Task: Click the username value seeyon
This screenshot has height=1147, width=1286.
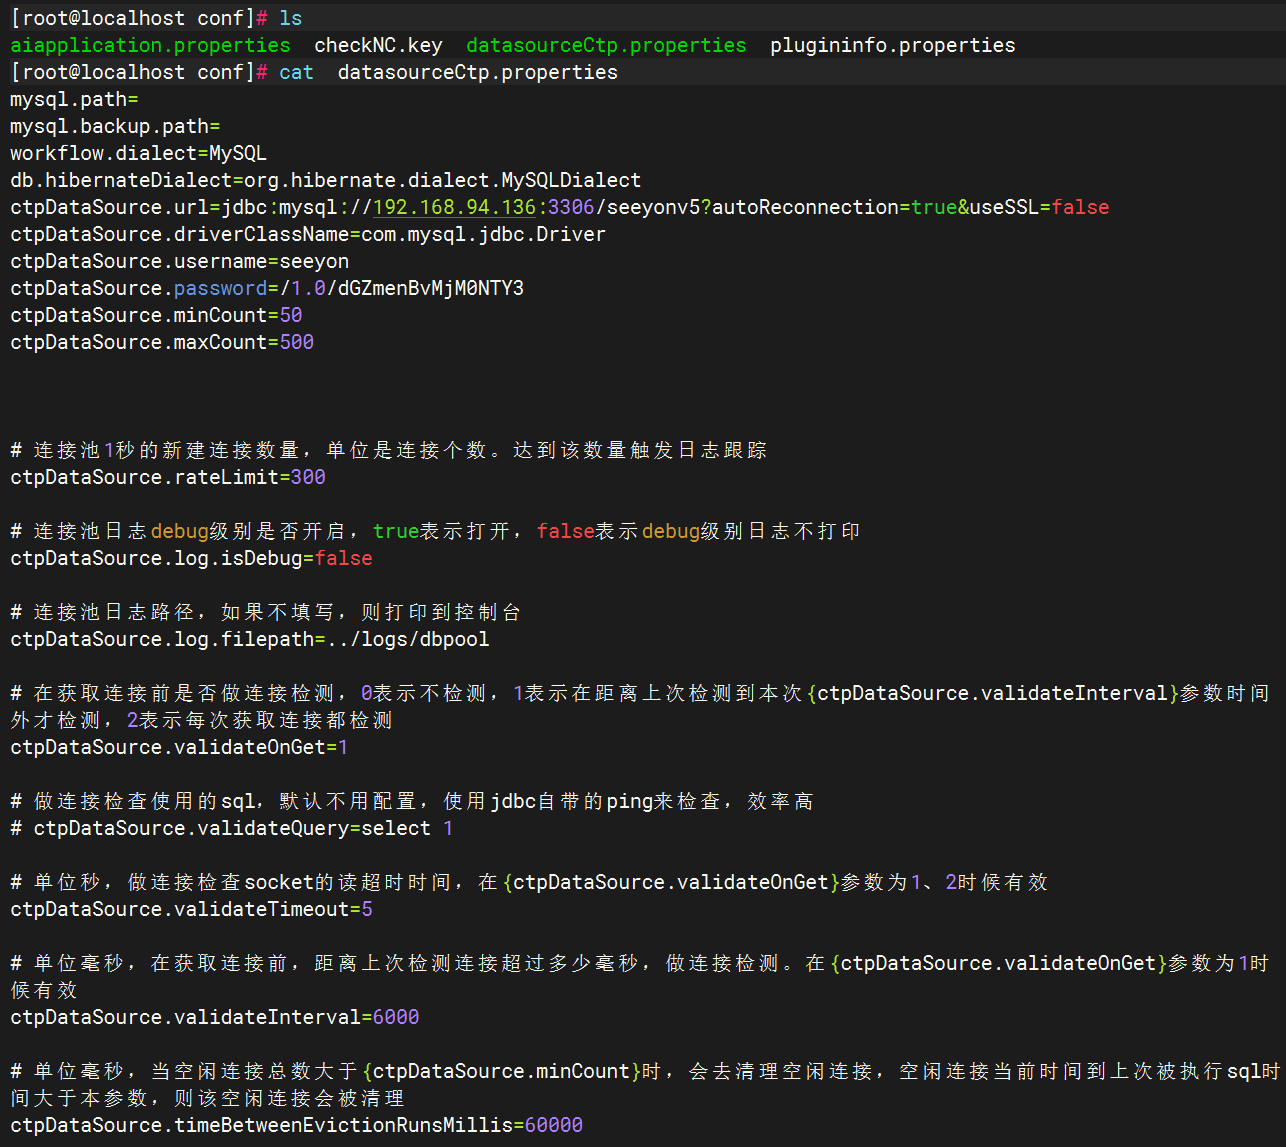Action: click(x=314, y=261)
